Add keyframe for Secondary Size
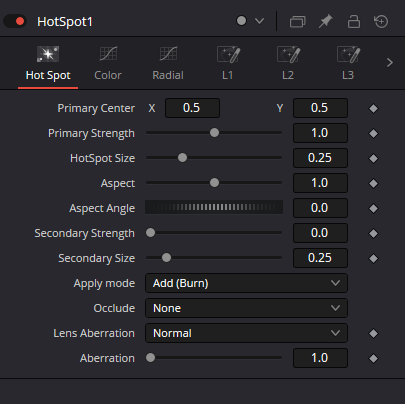Screen dimensions: 405x404 point(373,258)
